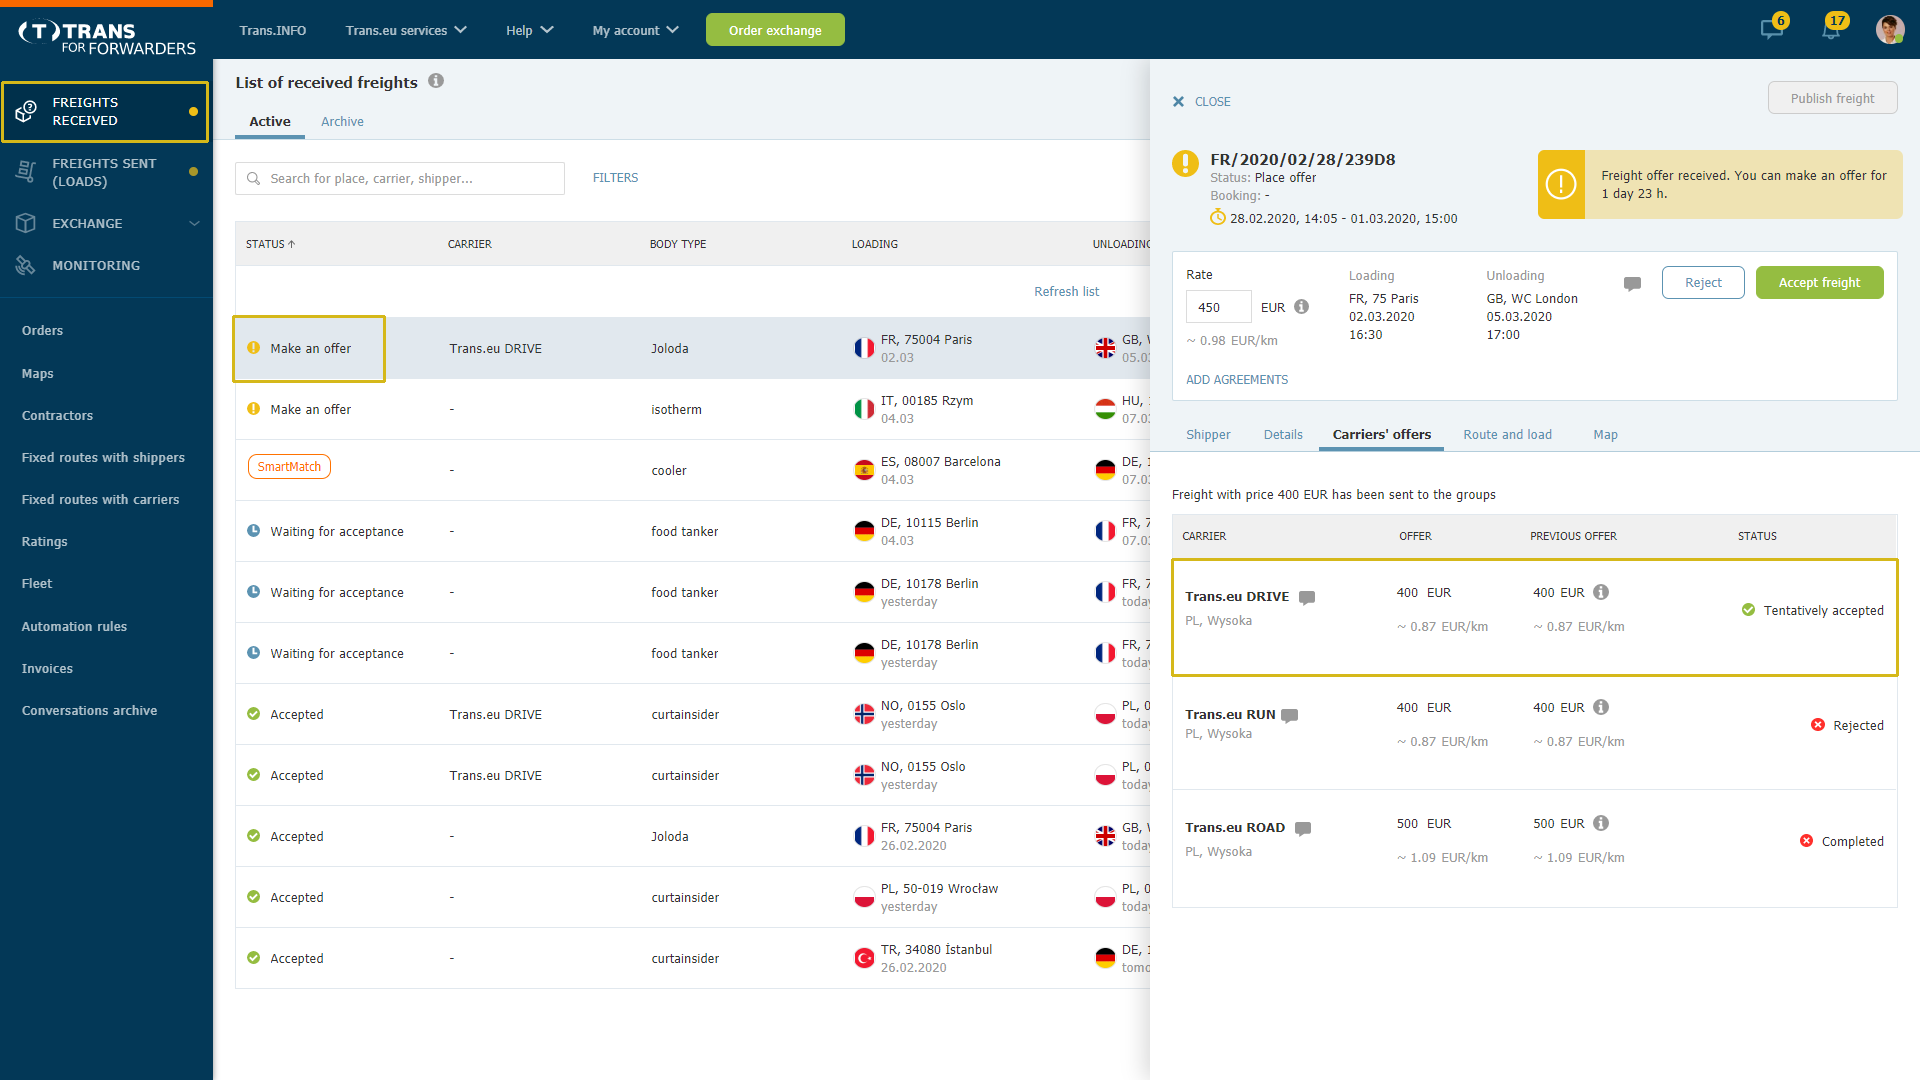
Task: Select the Active tab
Action: [x=270, y=122]
